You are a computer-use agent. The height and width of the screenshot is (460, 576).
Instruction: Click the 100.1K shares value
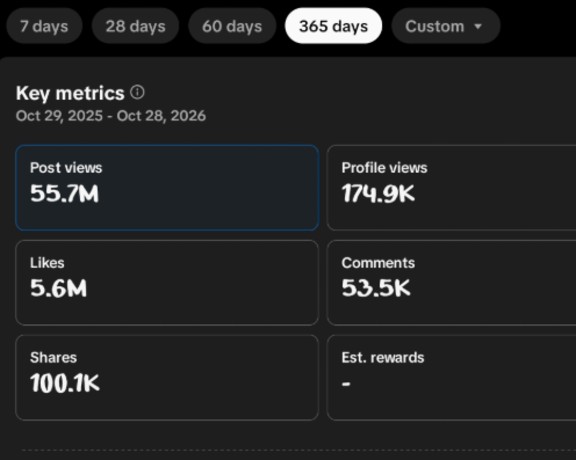[x=65, y=383]
